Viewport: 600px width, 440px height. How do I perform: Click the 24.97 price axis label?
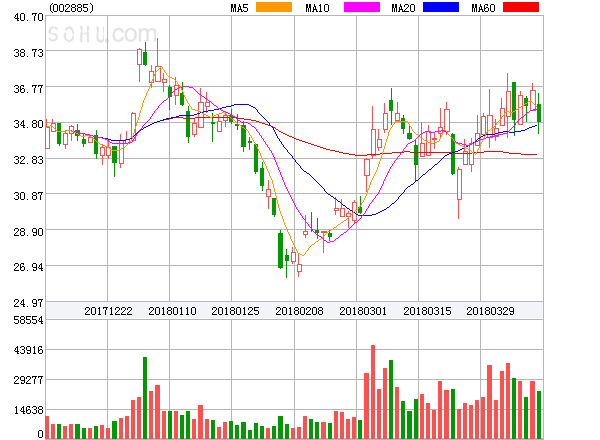[x=28, y=303]
